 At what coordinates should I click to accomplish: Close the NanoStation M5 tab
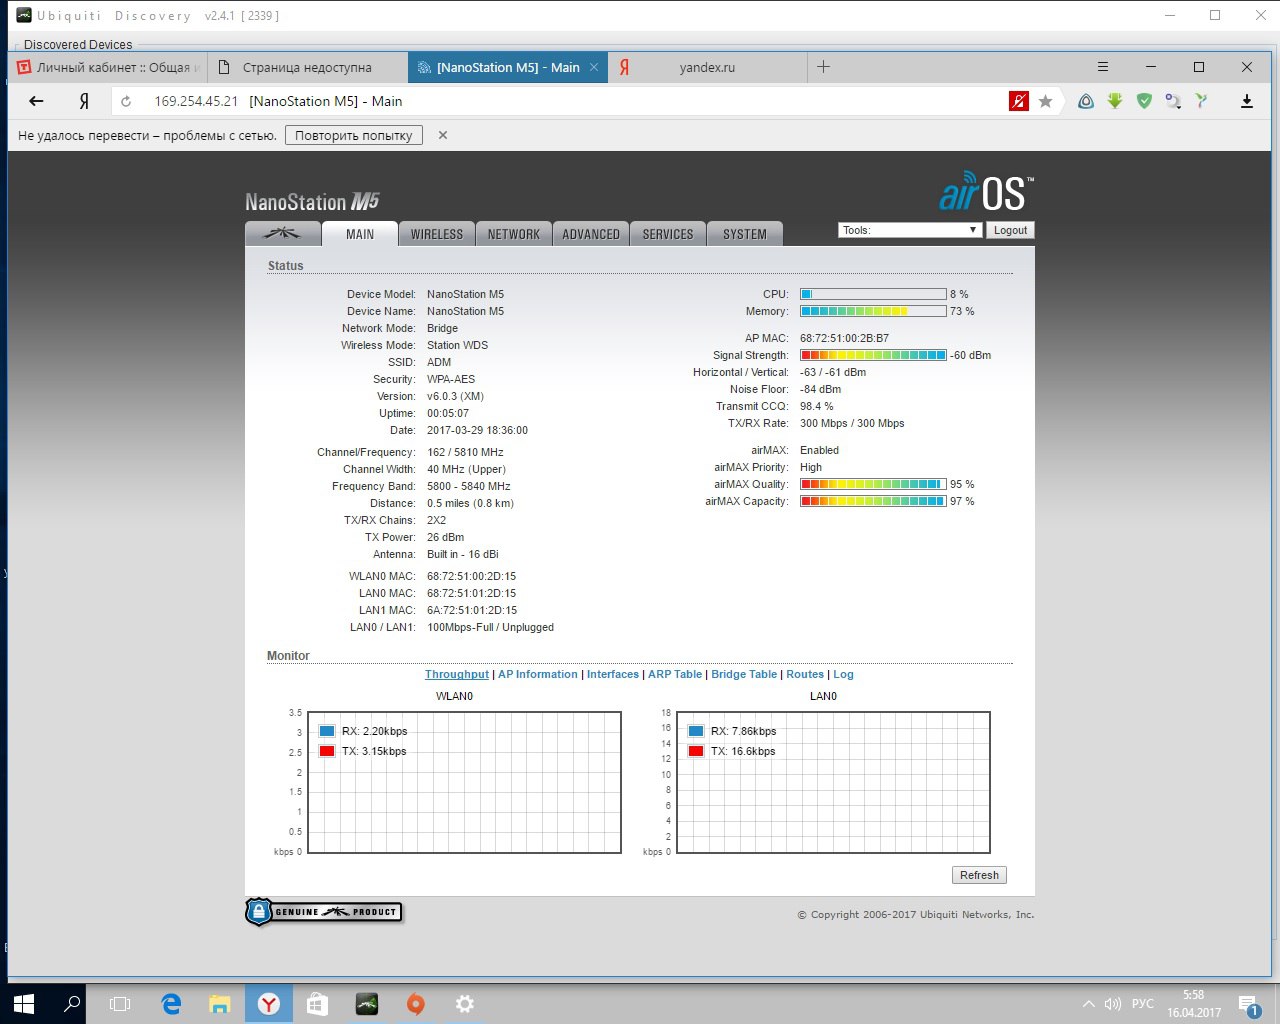[594, 67]
